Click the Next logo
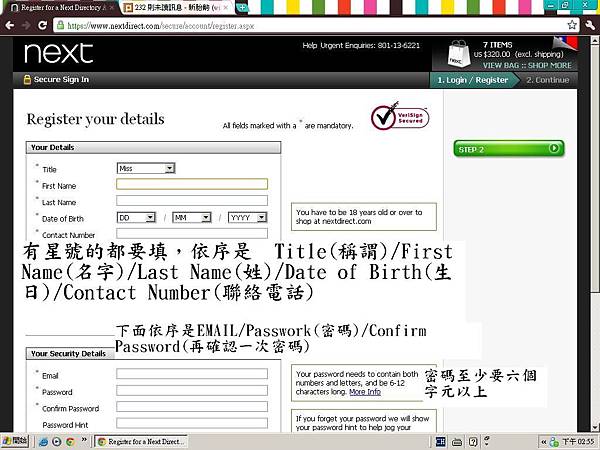 [x=59, y=53]
